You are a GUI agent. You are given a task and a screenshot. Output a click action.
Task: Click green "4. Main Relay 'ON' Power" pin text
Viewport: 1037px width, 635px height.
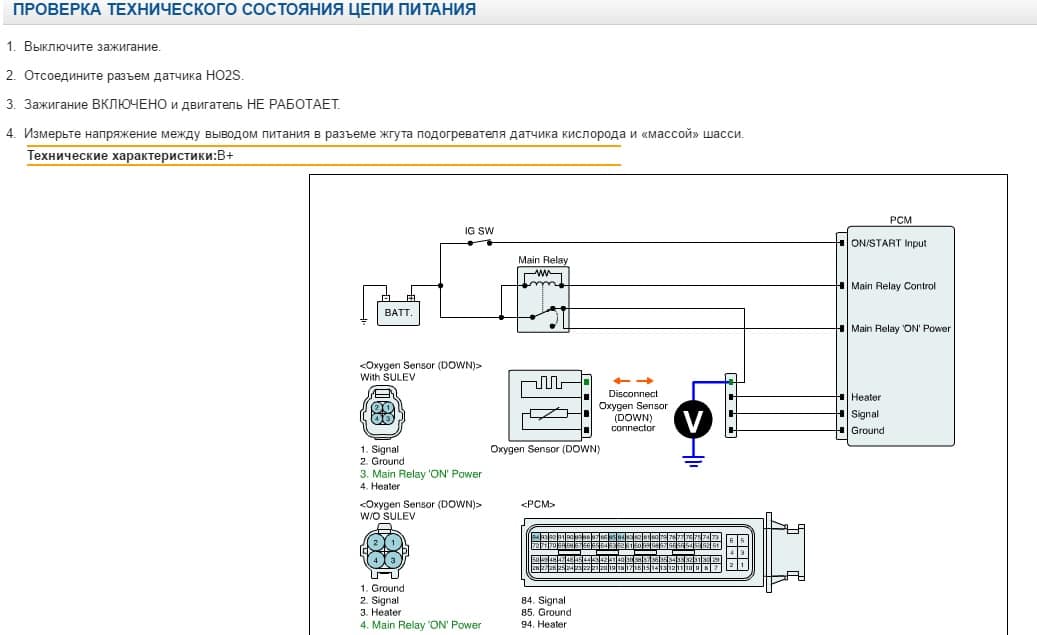tap(421, 624)
